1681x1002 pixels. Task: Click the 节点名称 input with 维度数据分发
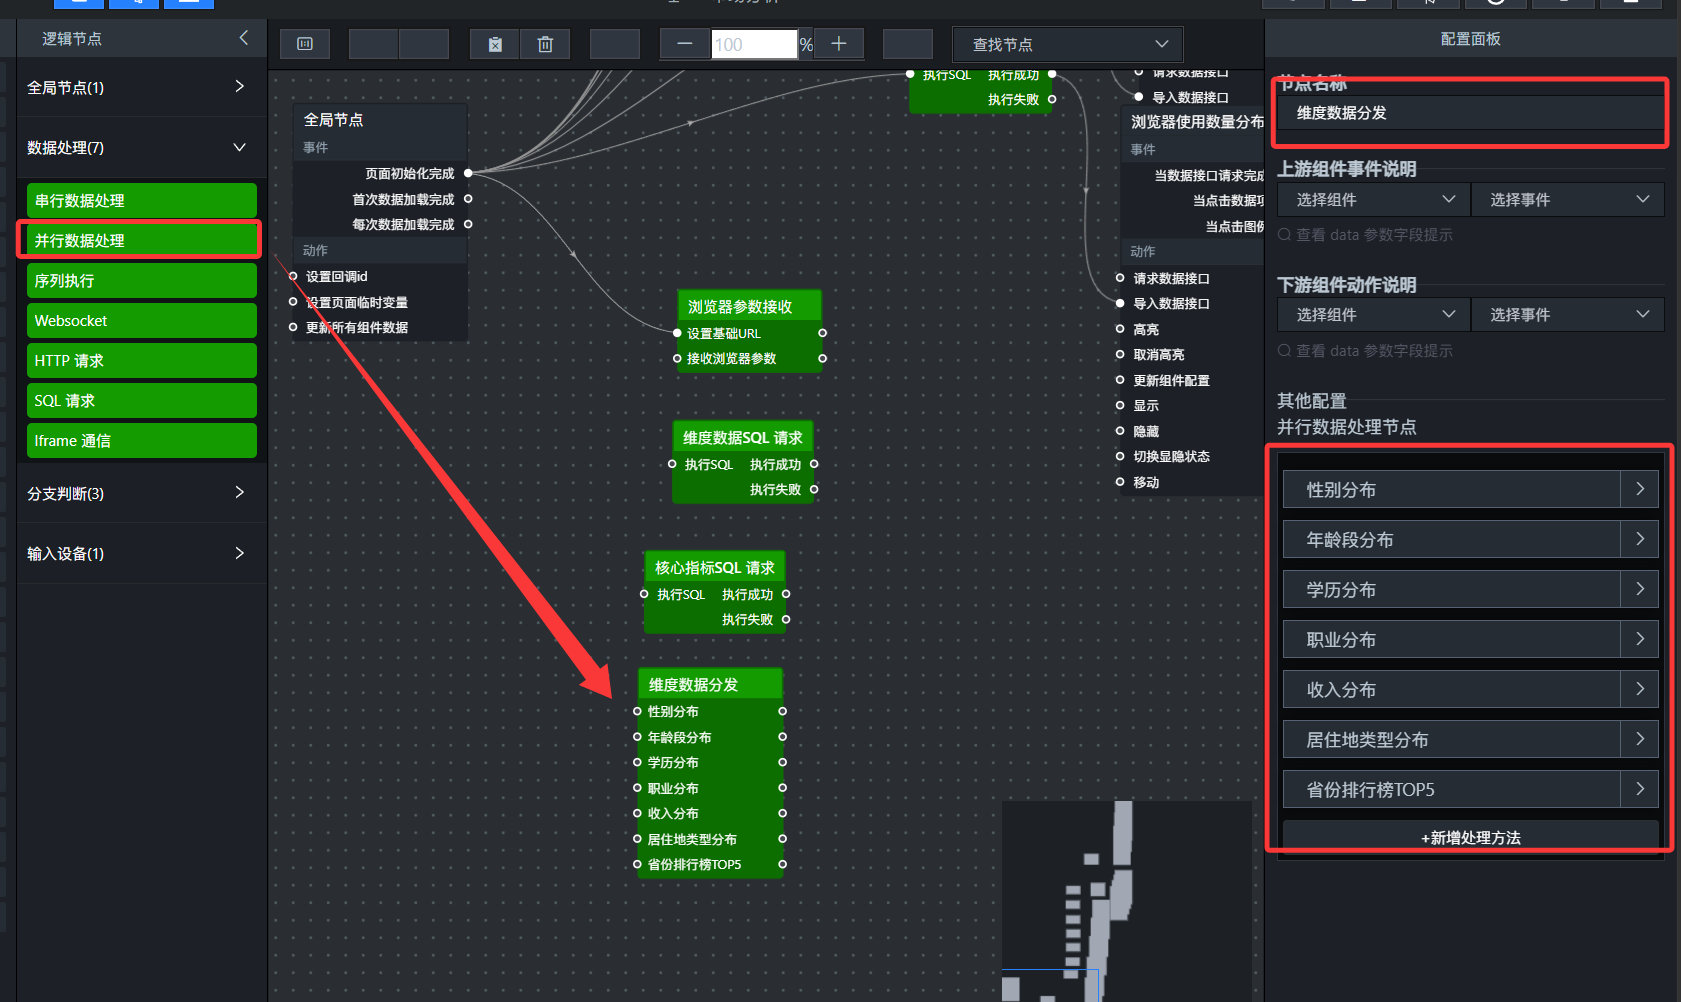point(1471,113)
